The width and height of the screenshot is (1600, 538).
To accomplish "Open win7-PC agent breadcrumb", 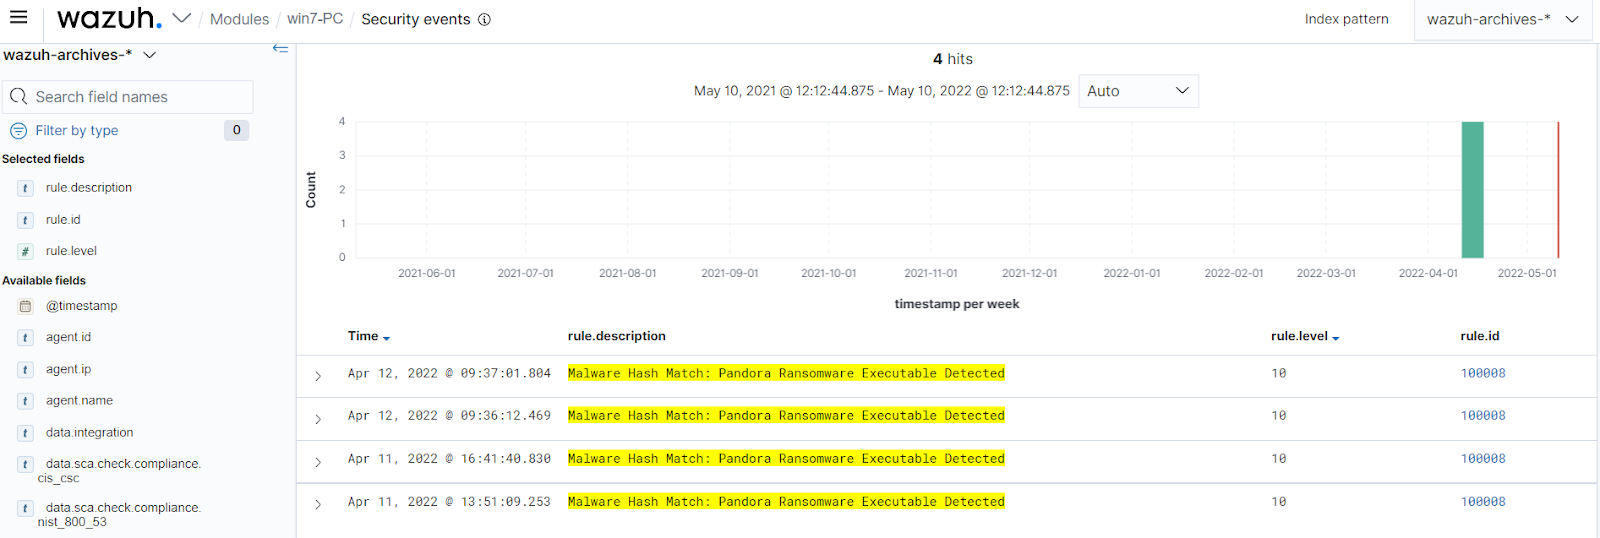I will 315,19.
